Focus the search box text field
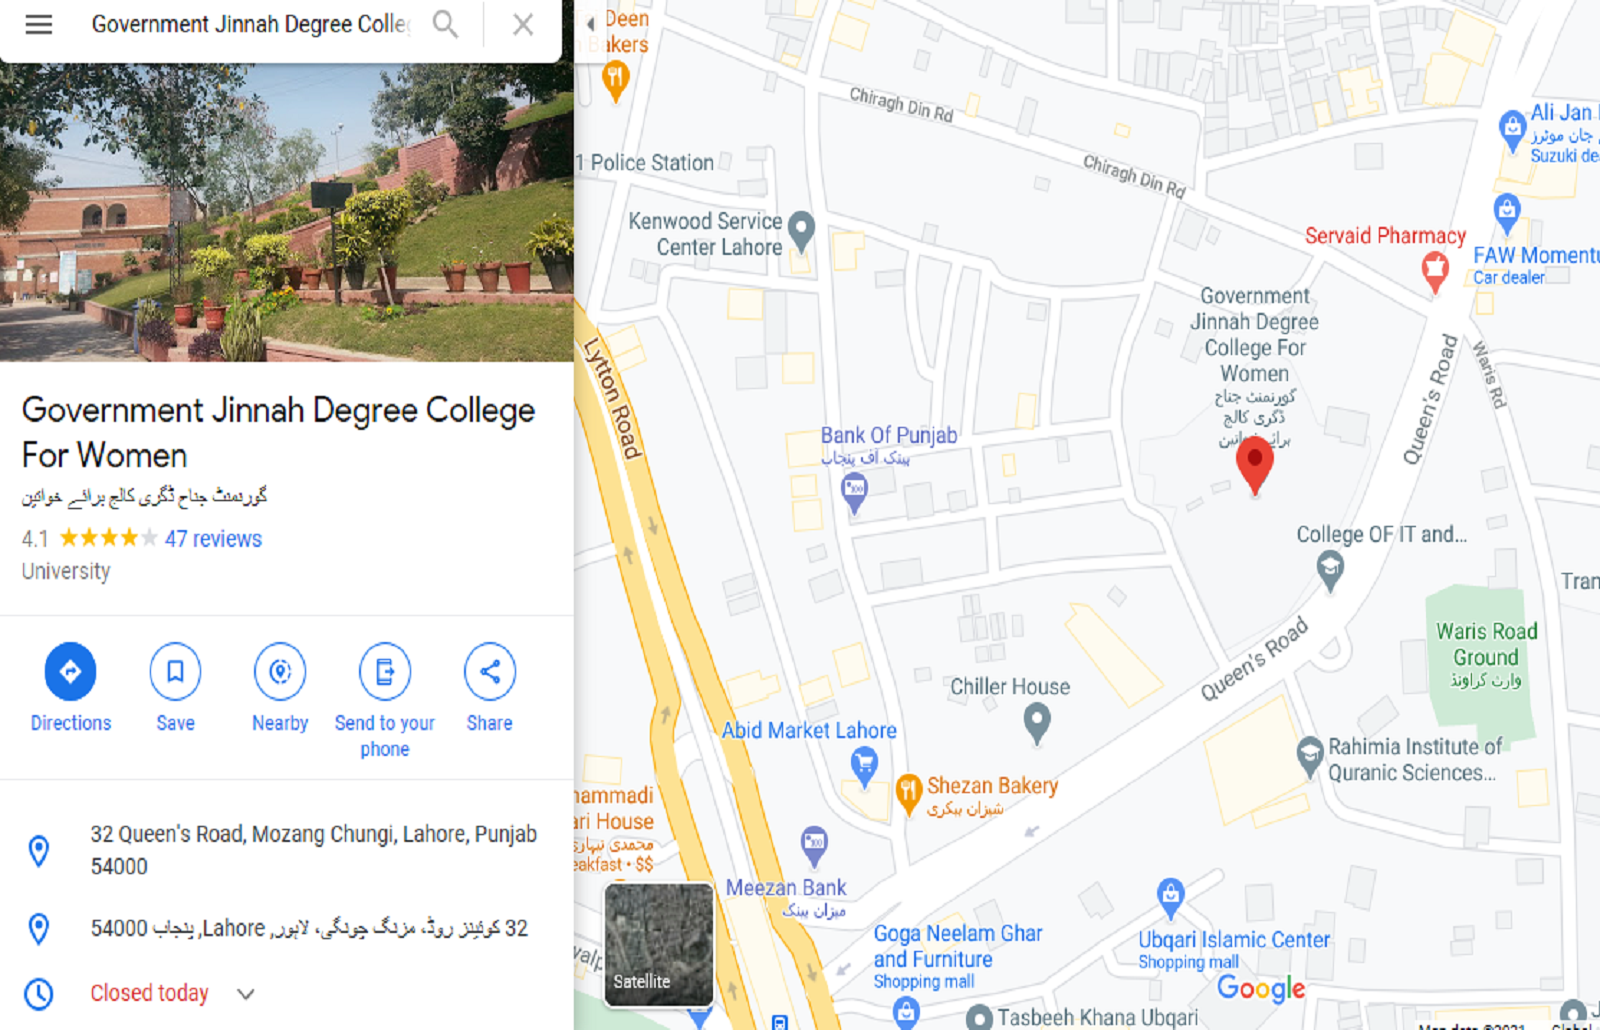Screen dimensions: 1600x1030 [250, 24]
